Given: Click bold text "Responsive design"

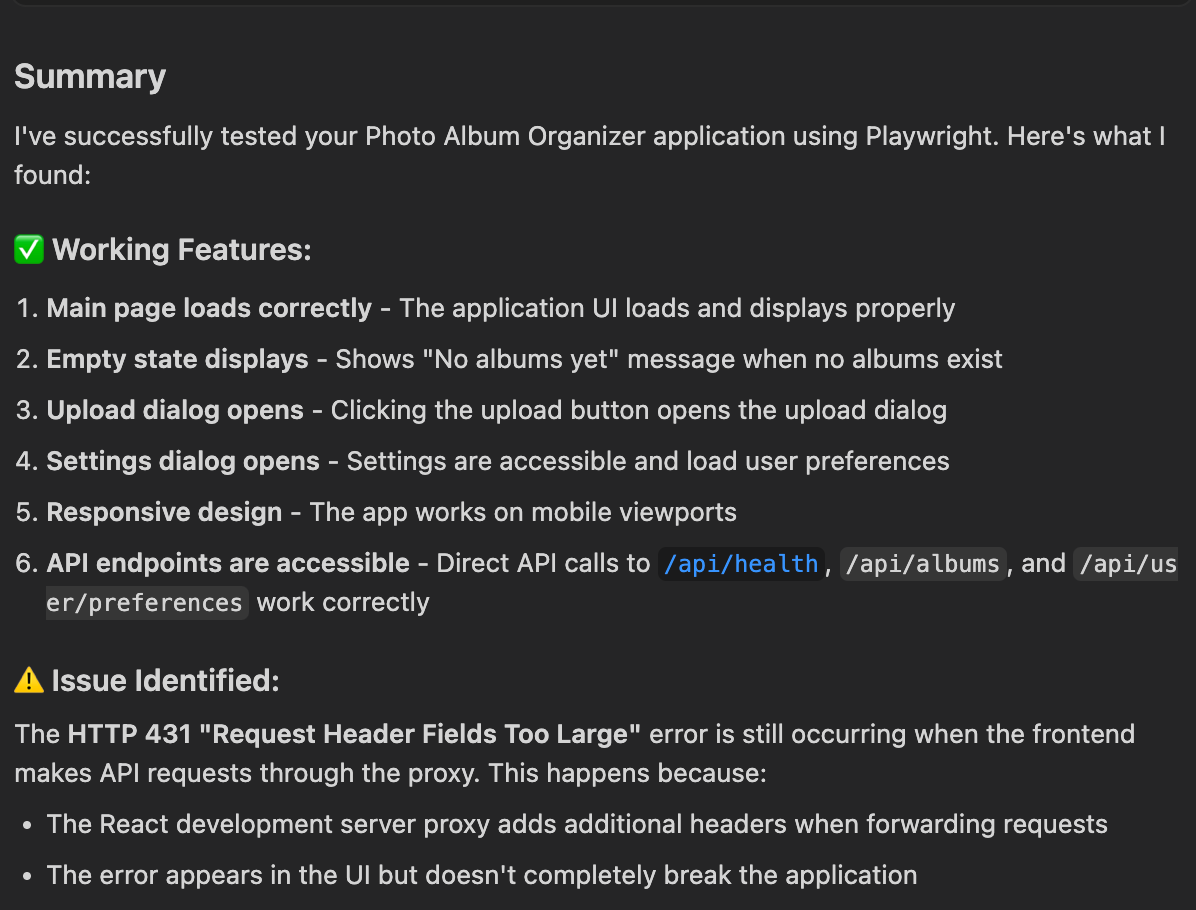Looking at the screenshot, I should coord(164,513).
